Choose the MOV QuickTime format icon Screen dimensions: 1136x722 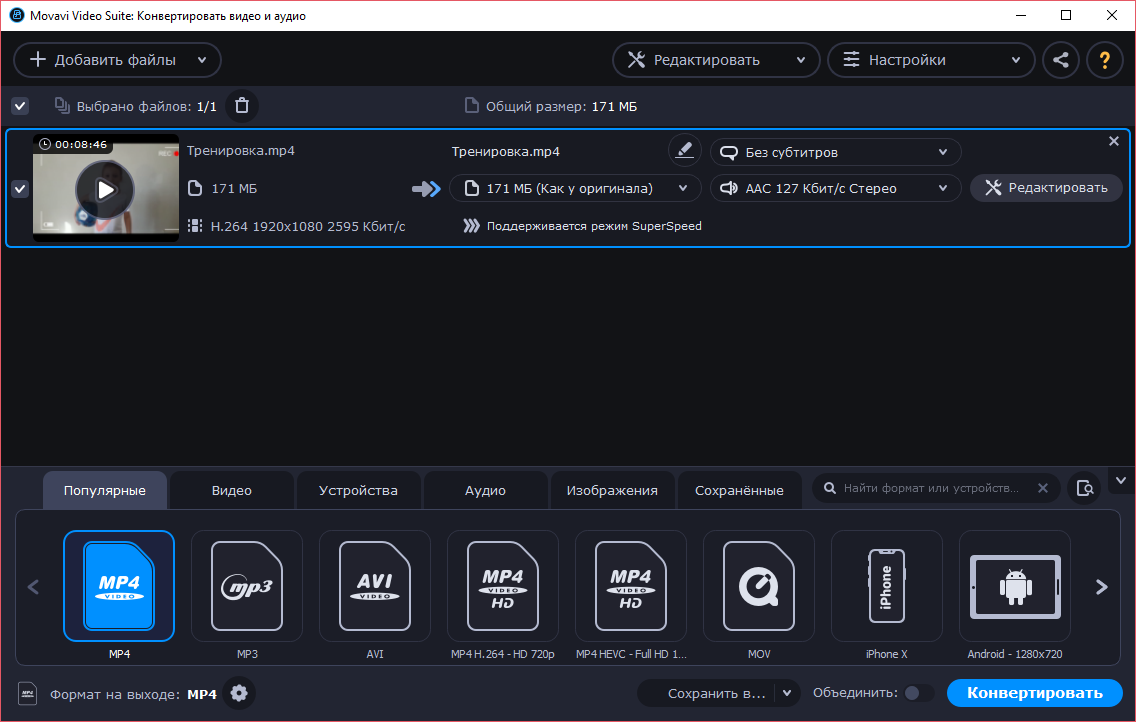[x=758, y=586]
